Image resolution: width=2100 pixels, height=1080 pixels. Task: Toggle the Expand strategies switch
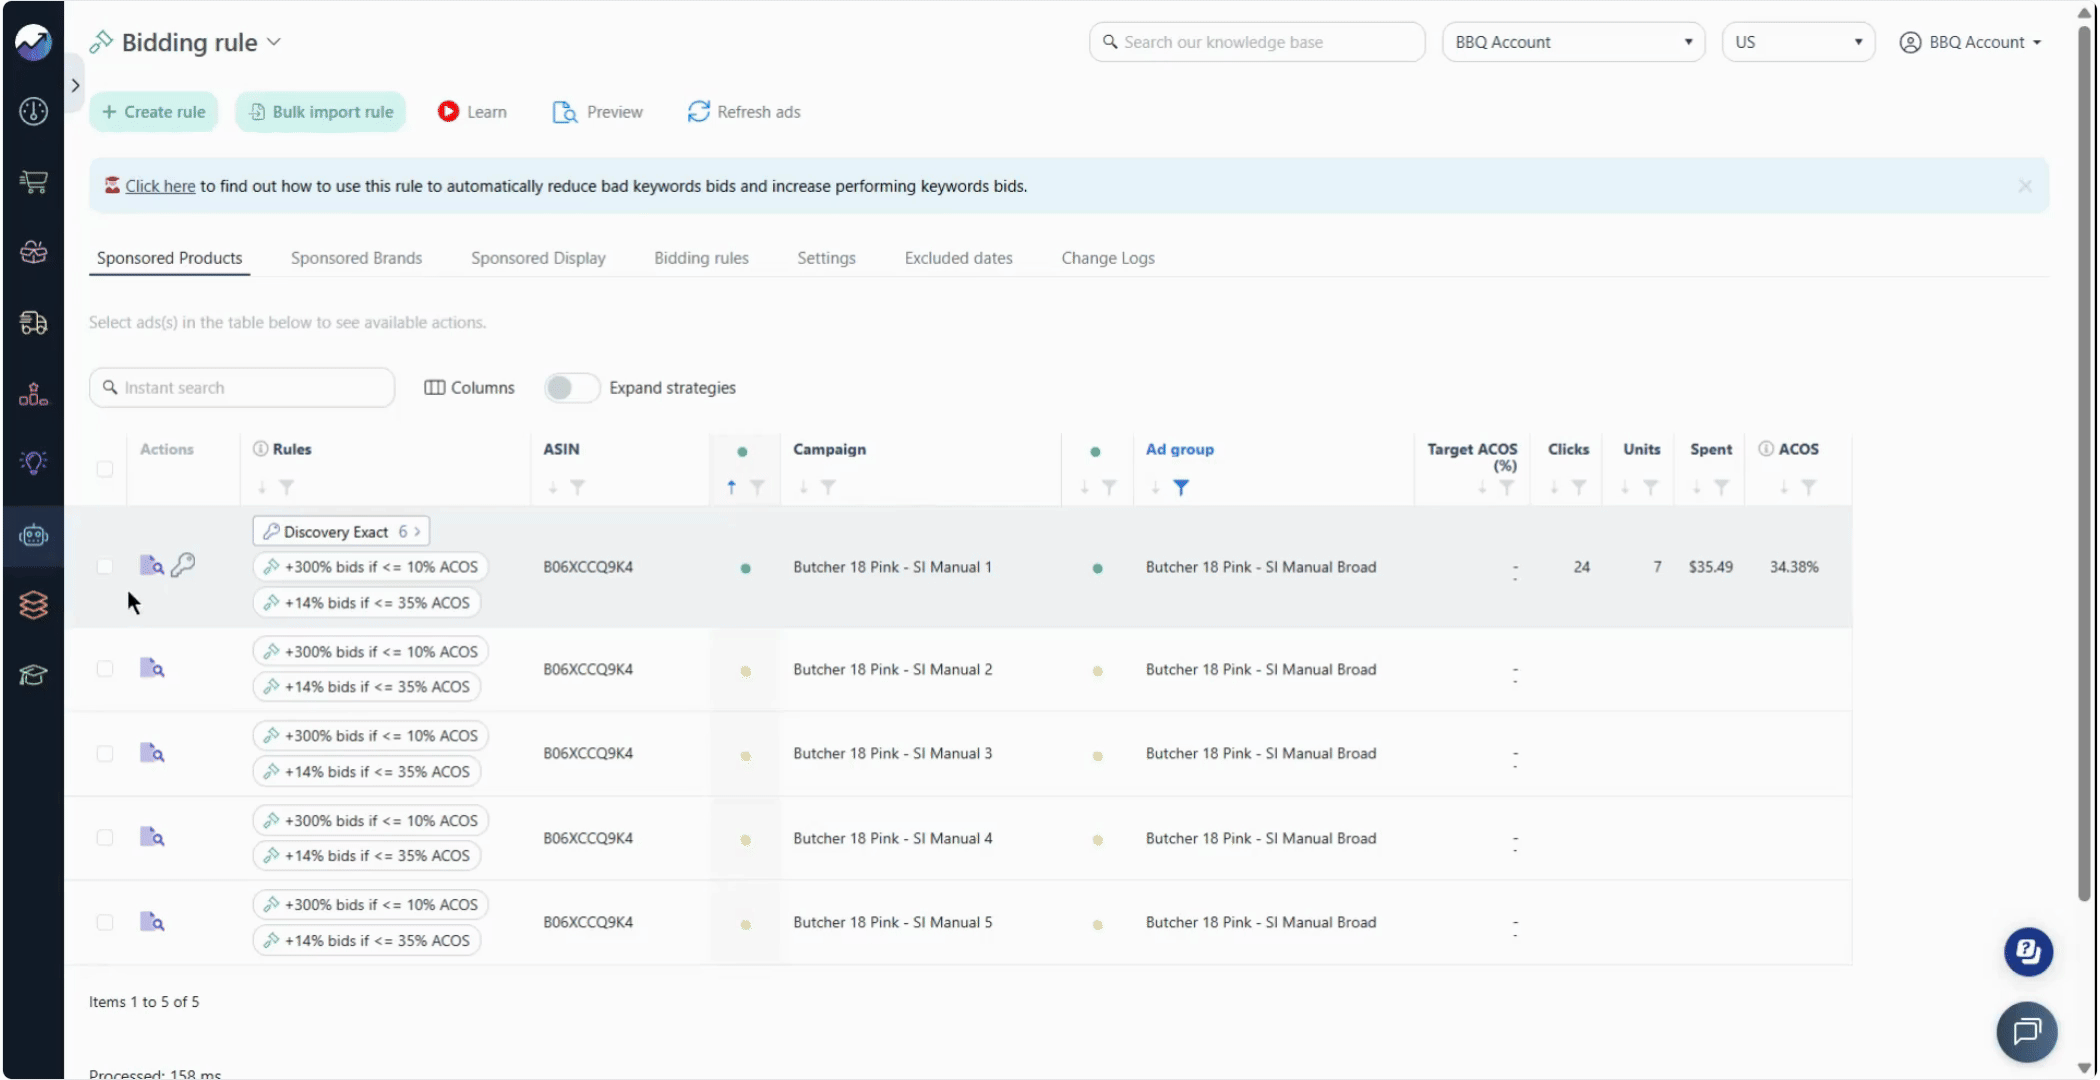[x=571, y=387]
